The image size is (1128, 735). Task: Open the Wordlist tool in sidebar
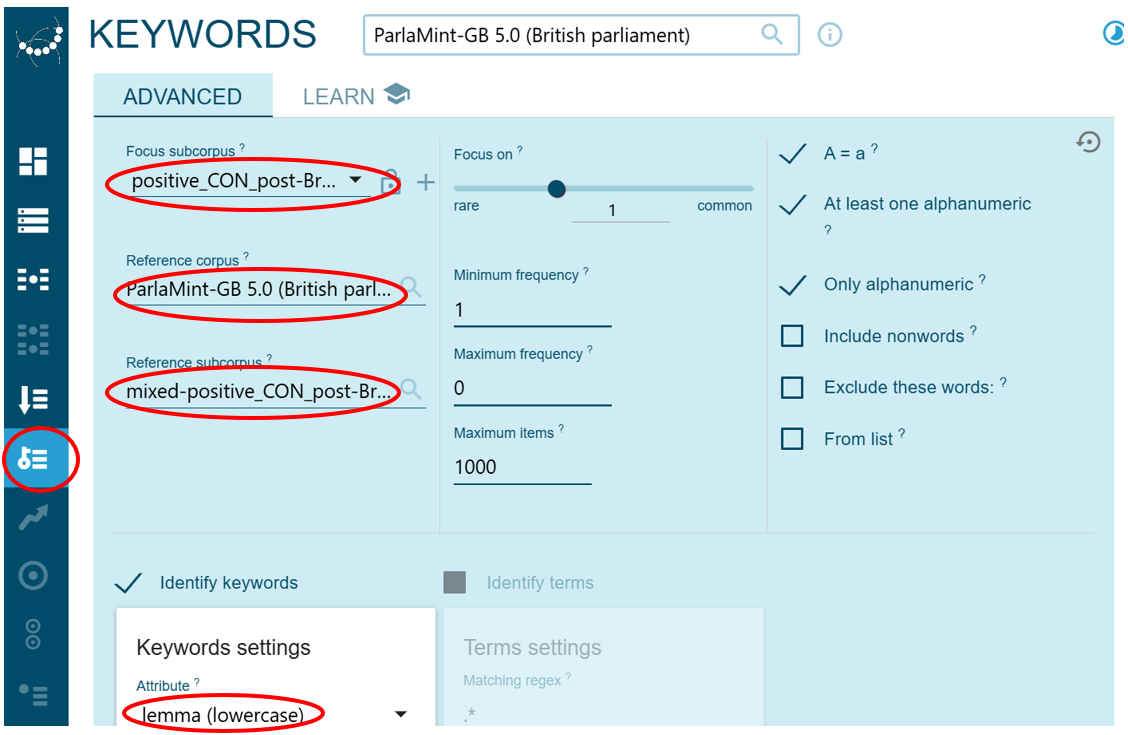tap(33, 400)
